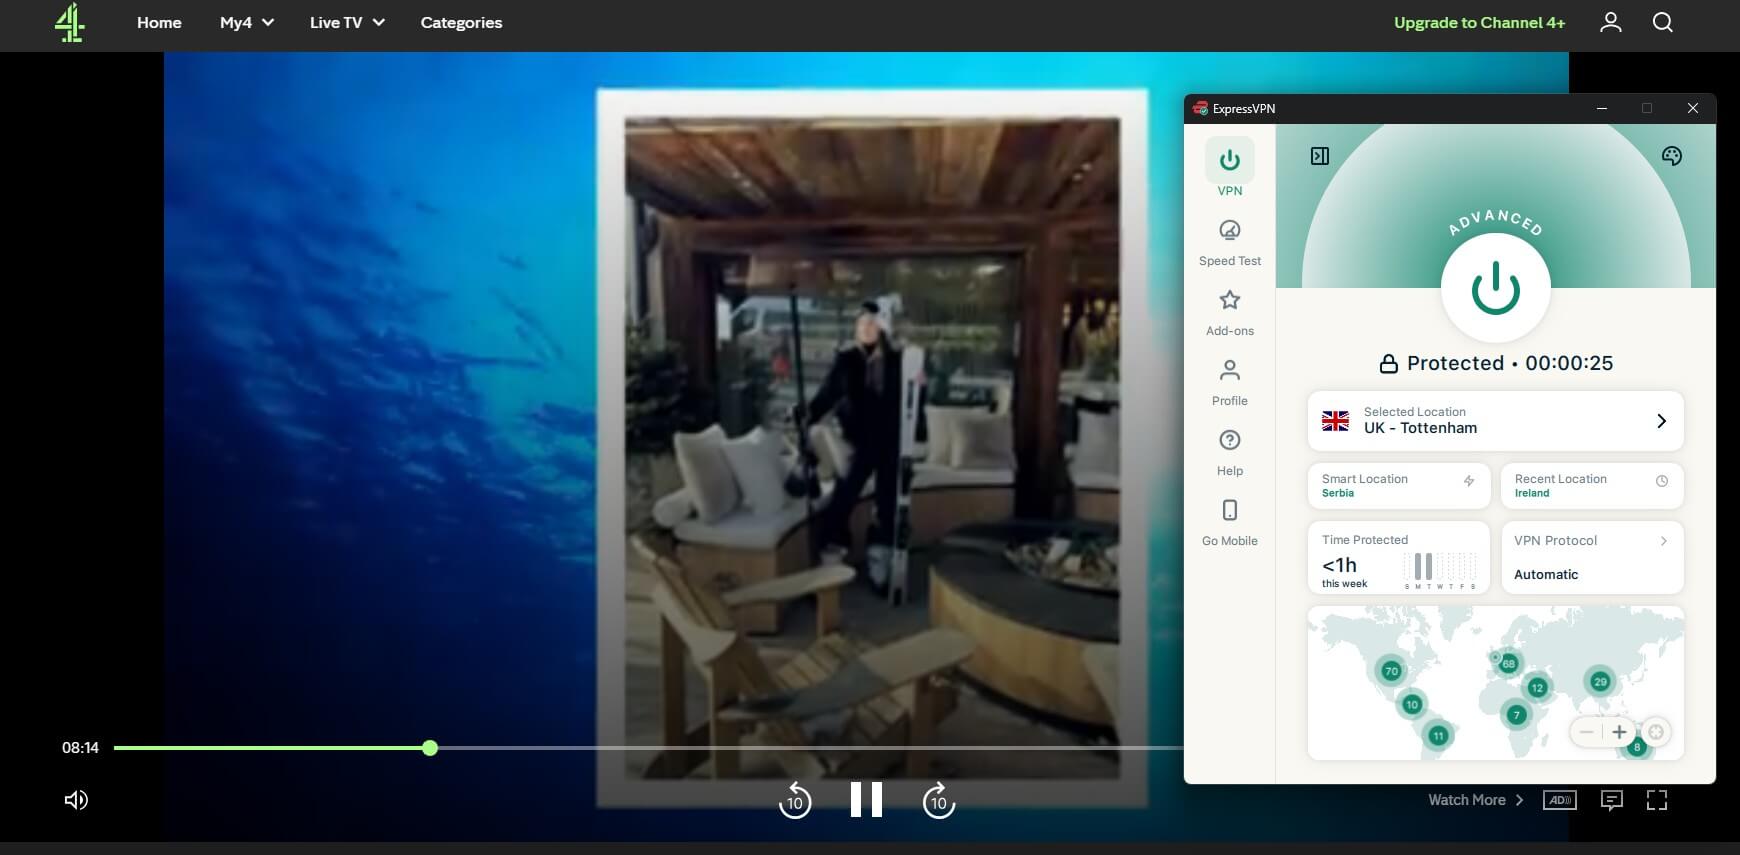1740x855 pixels.
Task: Open Speed Test in ExpressVPN
Action: coord(1230,243)
